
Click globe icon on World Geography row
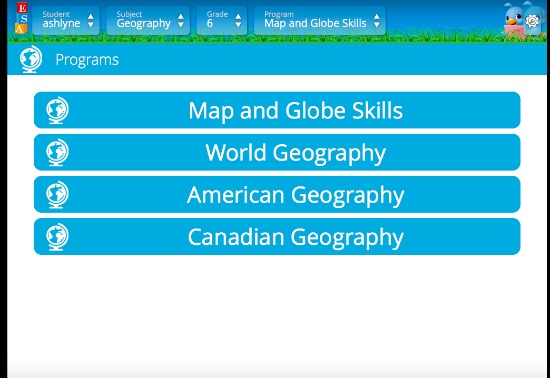pyautogui.click(x=57, y=152)
